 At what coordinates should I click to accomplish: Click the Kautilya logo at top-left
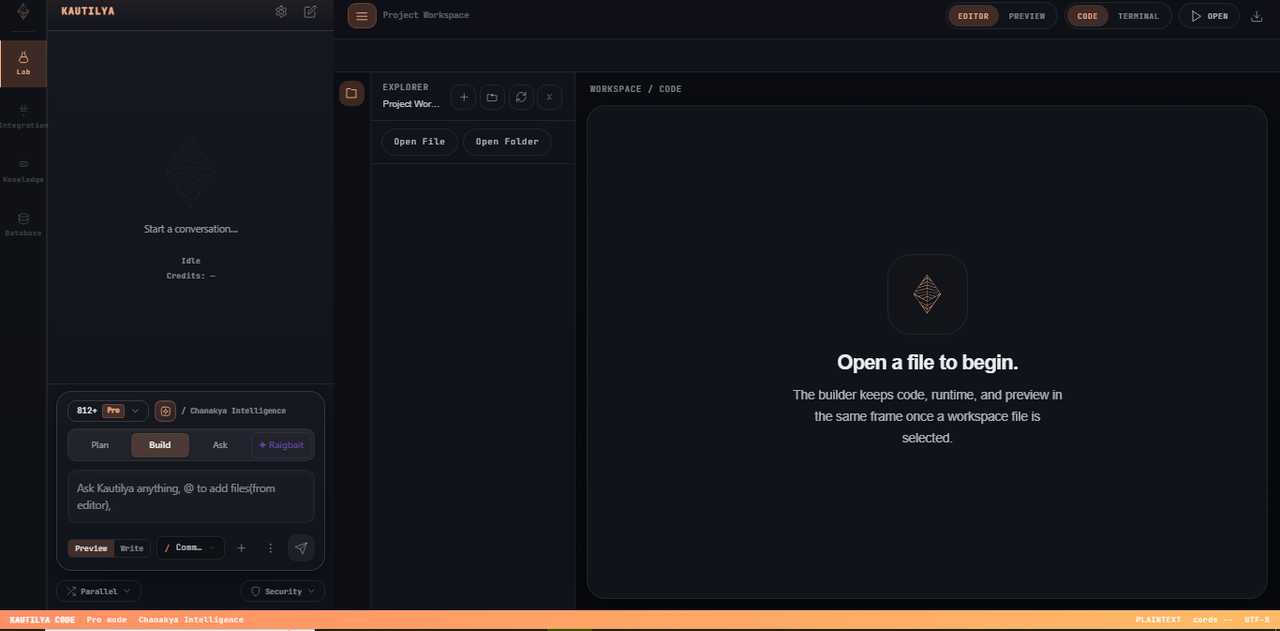(23, 12)
